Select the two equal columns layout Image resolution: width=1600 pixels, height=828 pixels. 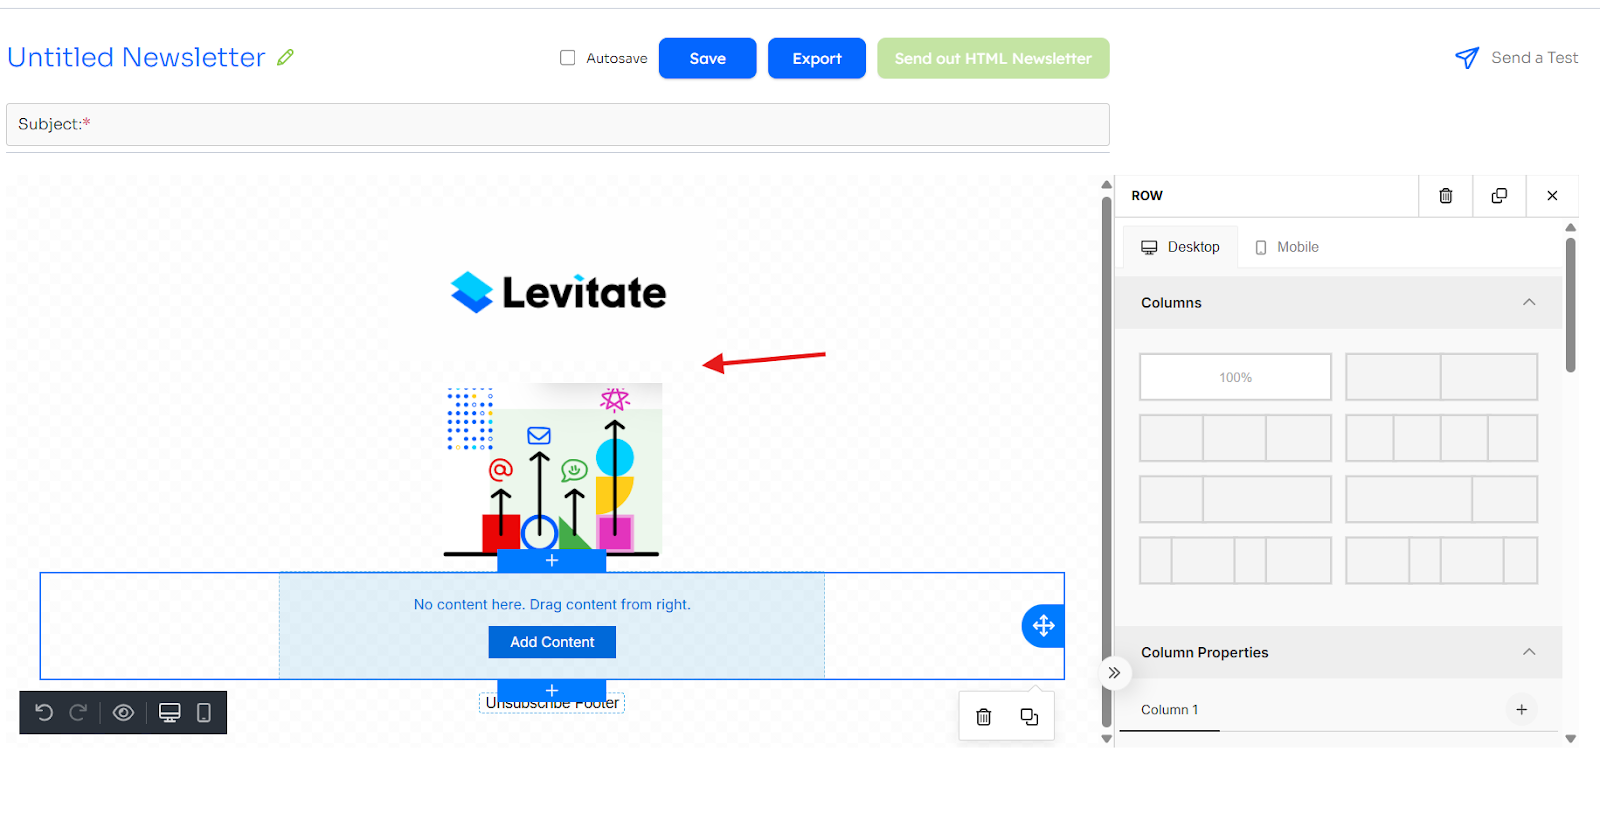(1441, 377)
